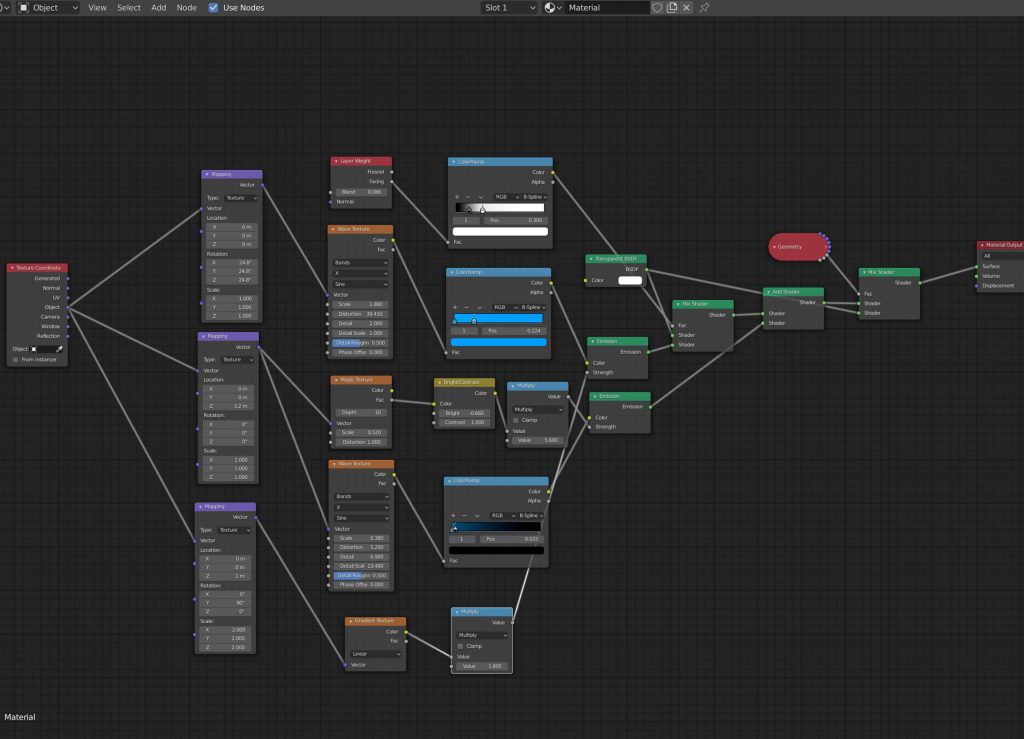Open the Node menu
Viewport: 1024px width, 739px height.
click(x=187, y=7)
